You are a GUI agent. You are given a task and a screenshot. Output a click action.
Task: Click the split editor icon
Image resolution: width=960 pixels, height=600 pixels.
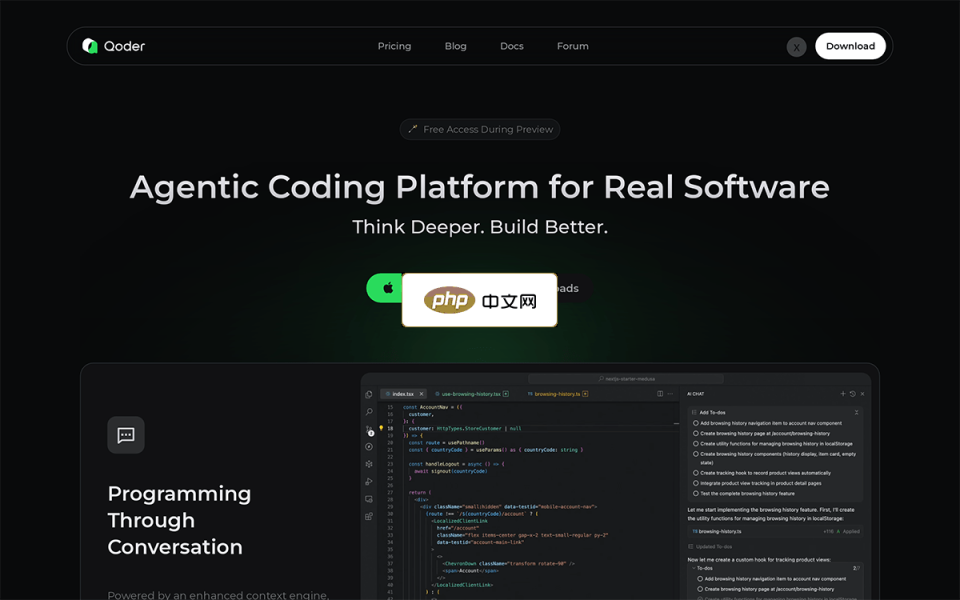[660, 394]
